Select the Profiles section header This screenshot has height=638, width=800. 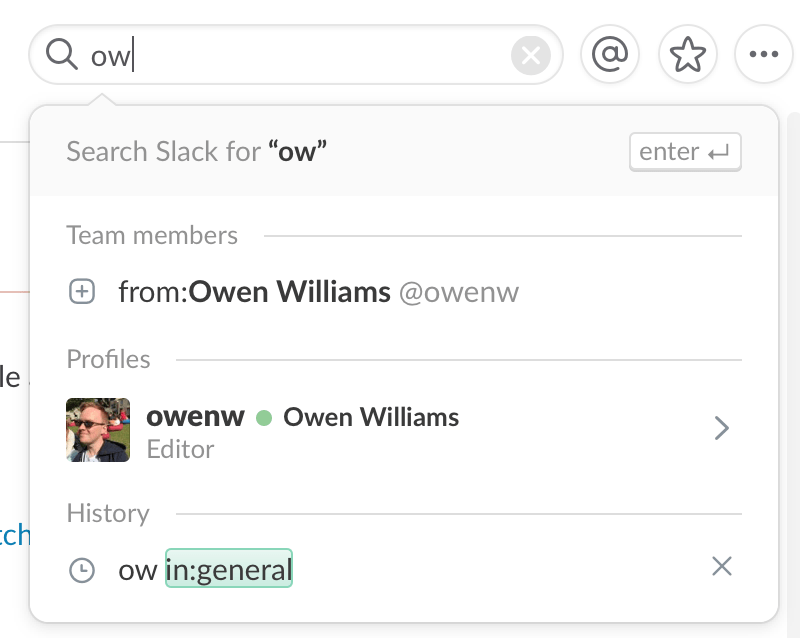click(108, 359)
